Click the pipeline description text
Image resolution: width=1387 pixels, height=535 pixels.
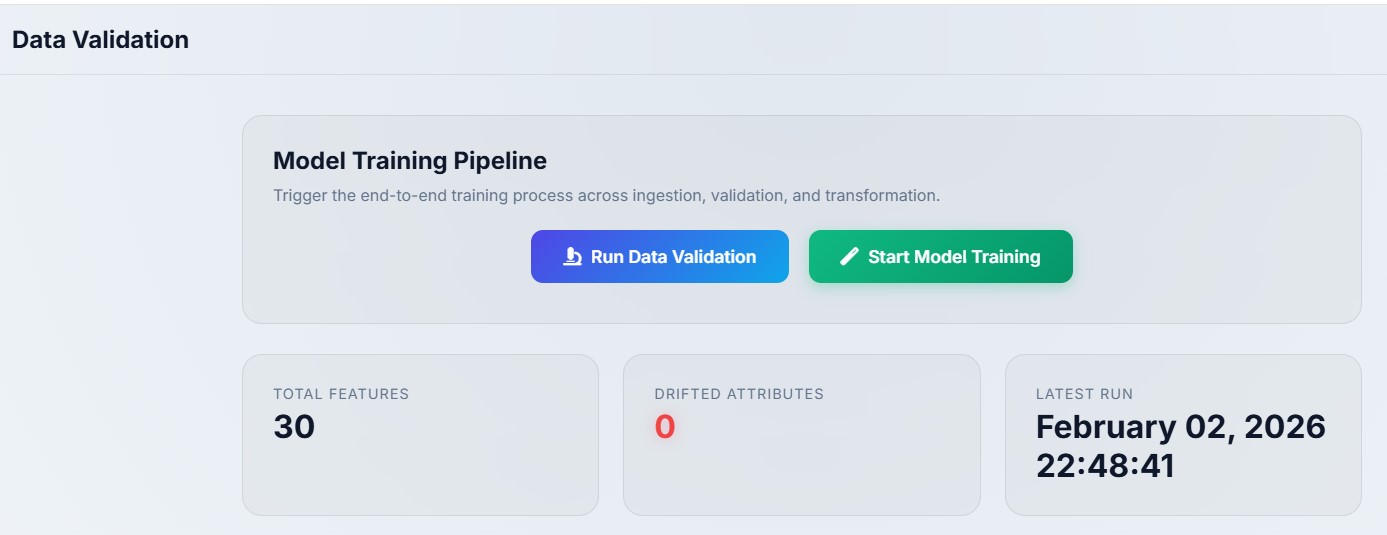tap(606, 196)
